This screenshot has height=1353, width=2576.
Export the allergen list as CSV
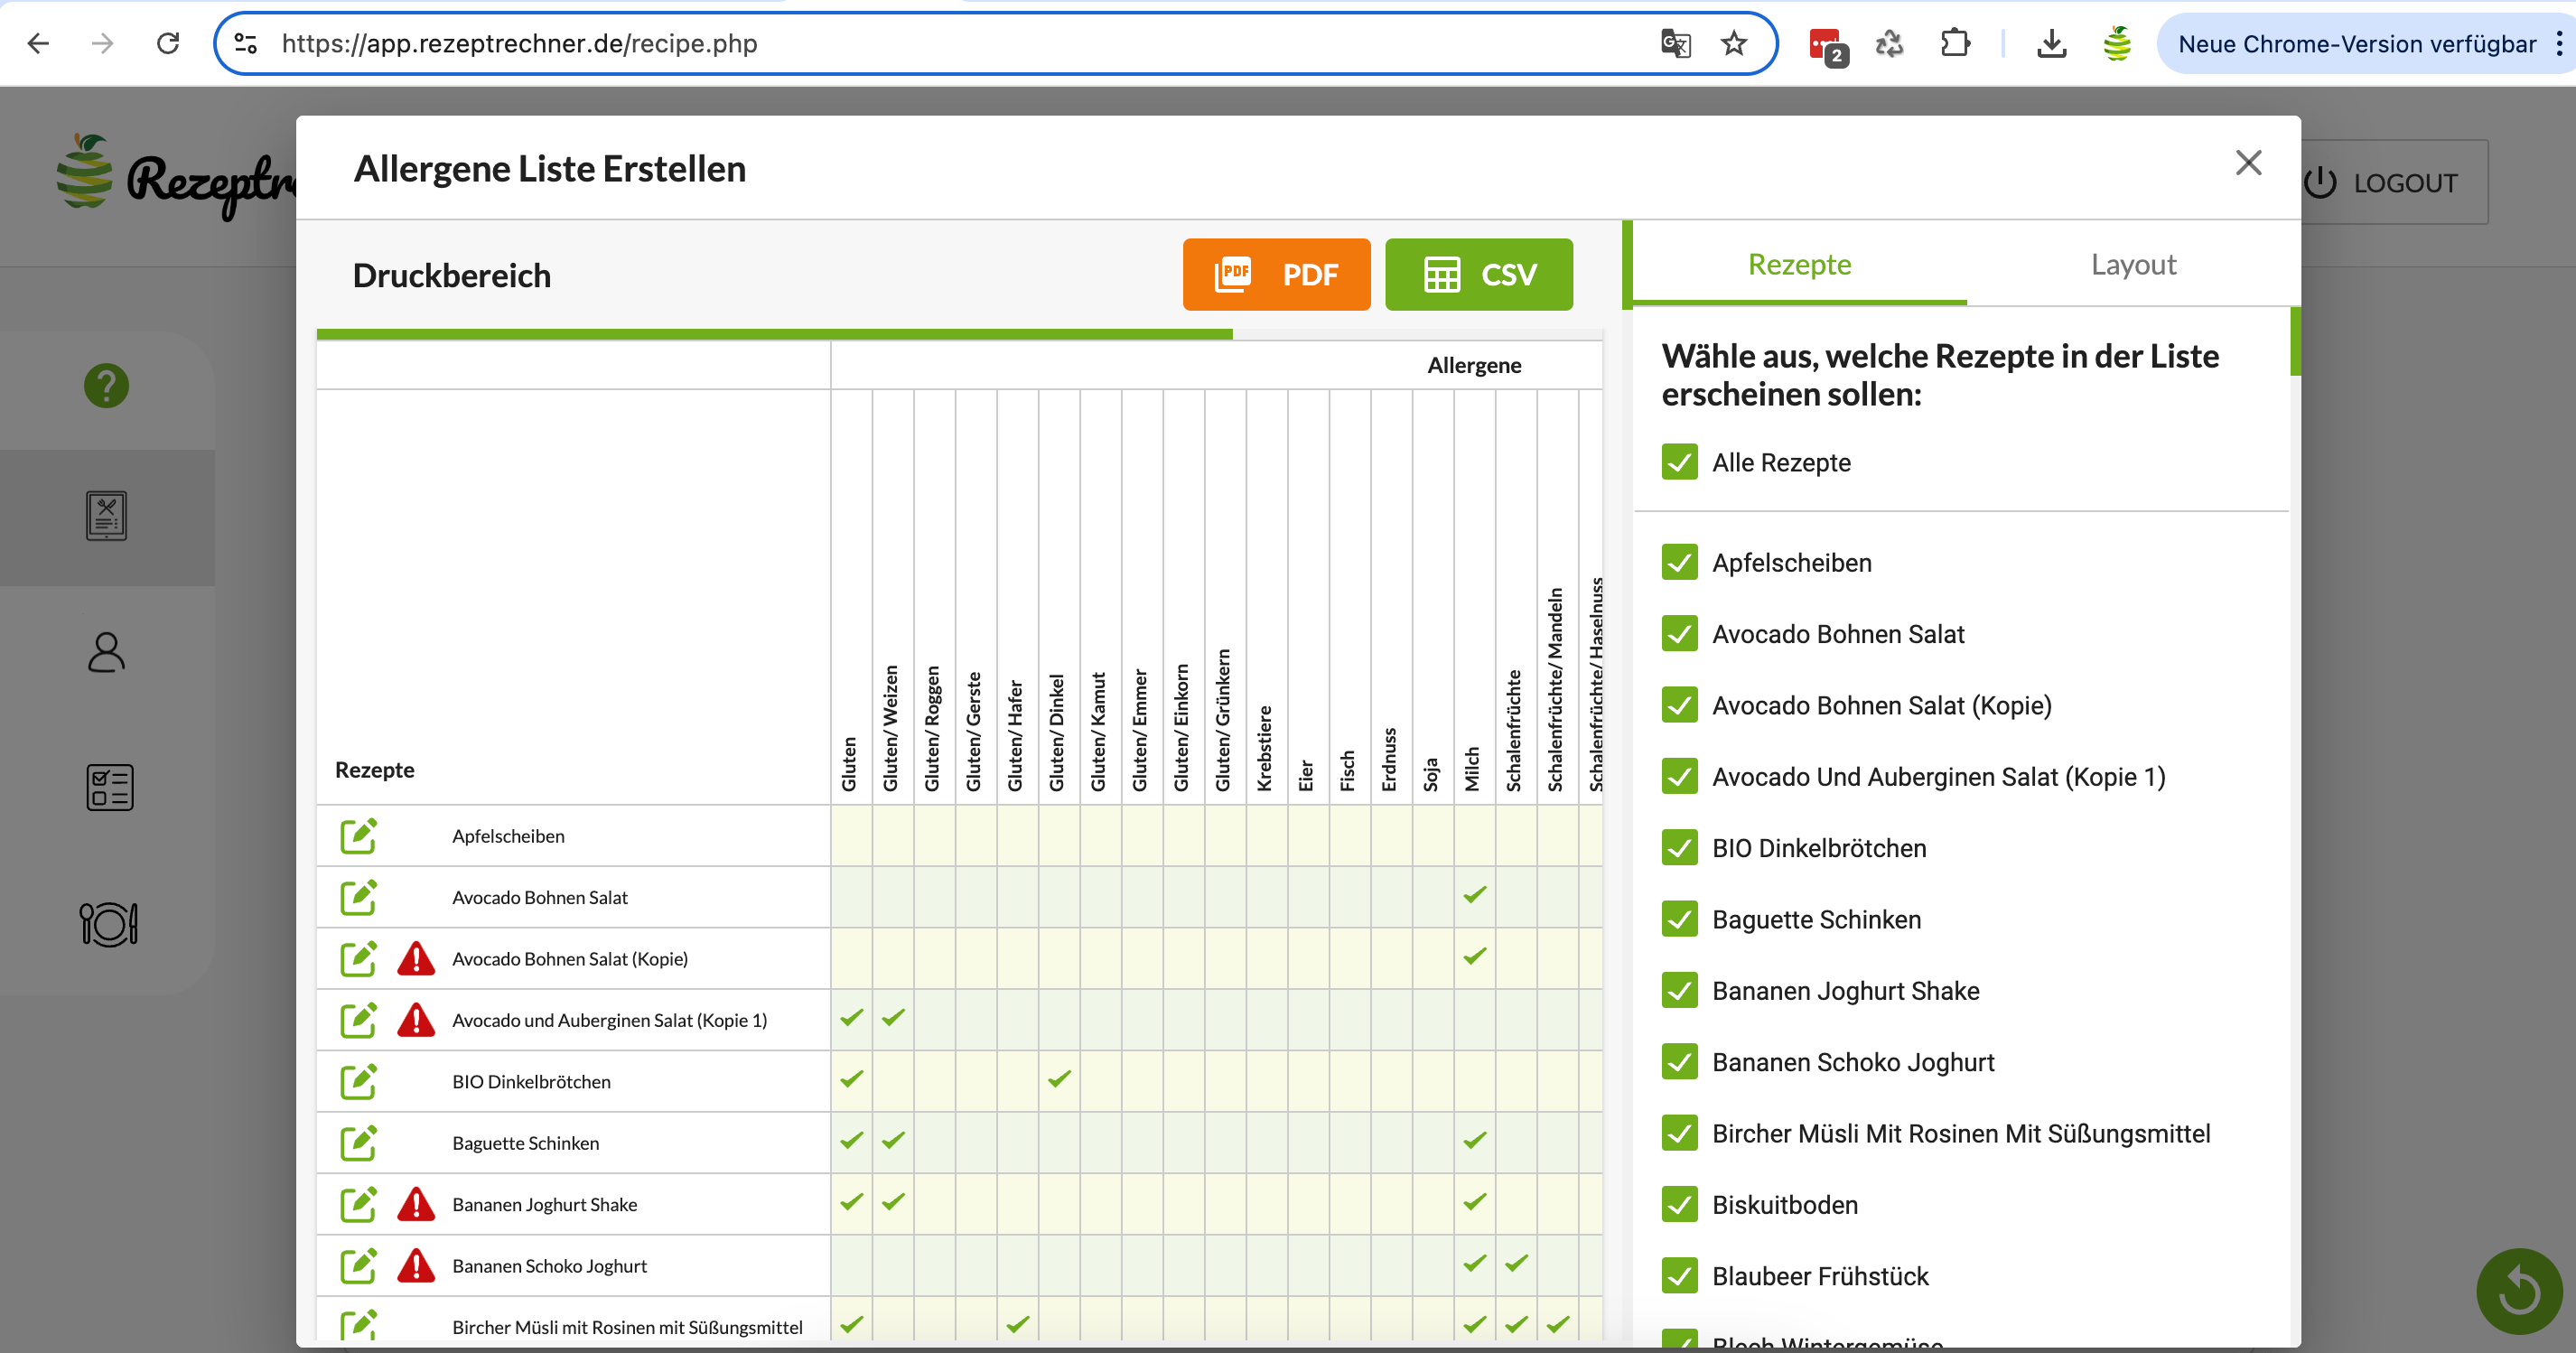[1478, 274]
